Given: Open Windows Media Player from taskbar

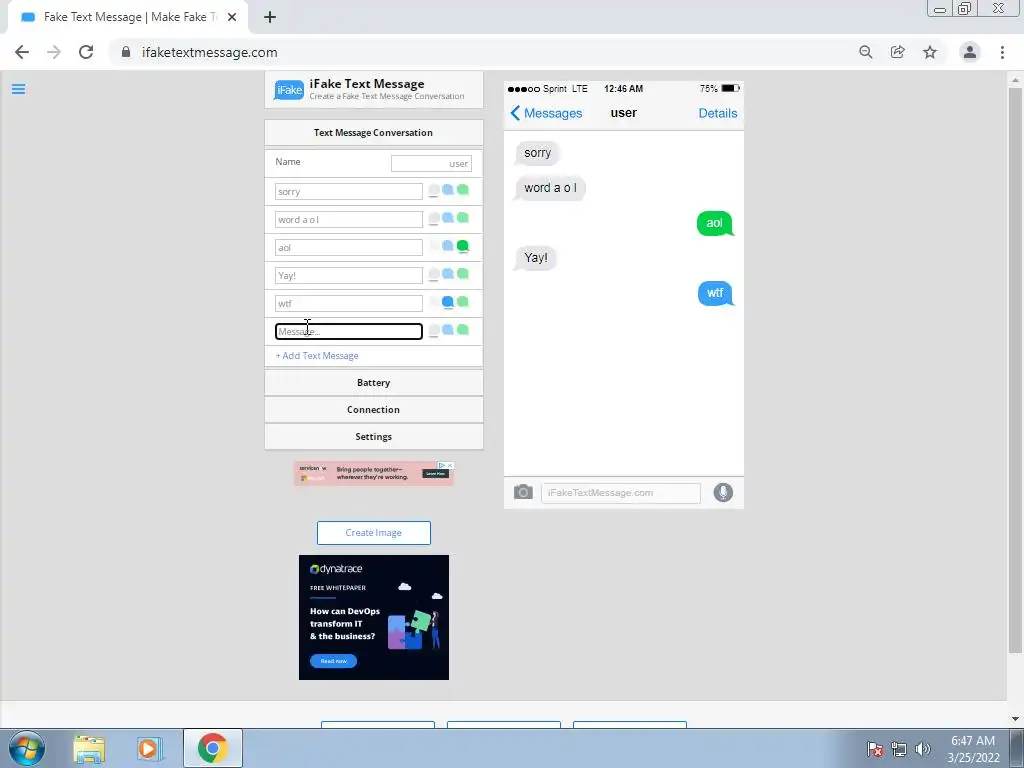Looking at the screenshot, I should 149,748.
